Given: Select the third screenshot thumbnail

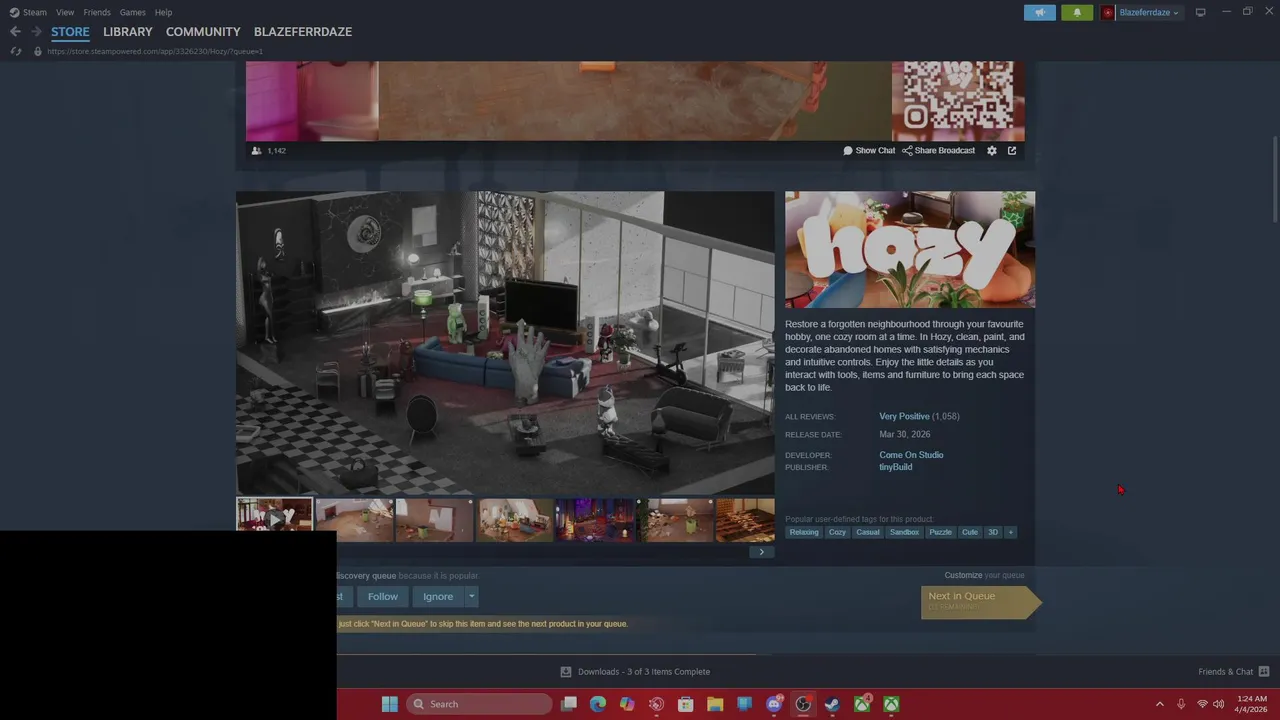Looking at the screenshot, I should pos(434,520).
